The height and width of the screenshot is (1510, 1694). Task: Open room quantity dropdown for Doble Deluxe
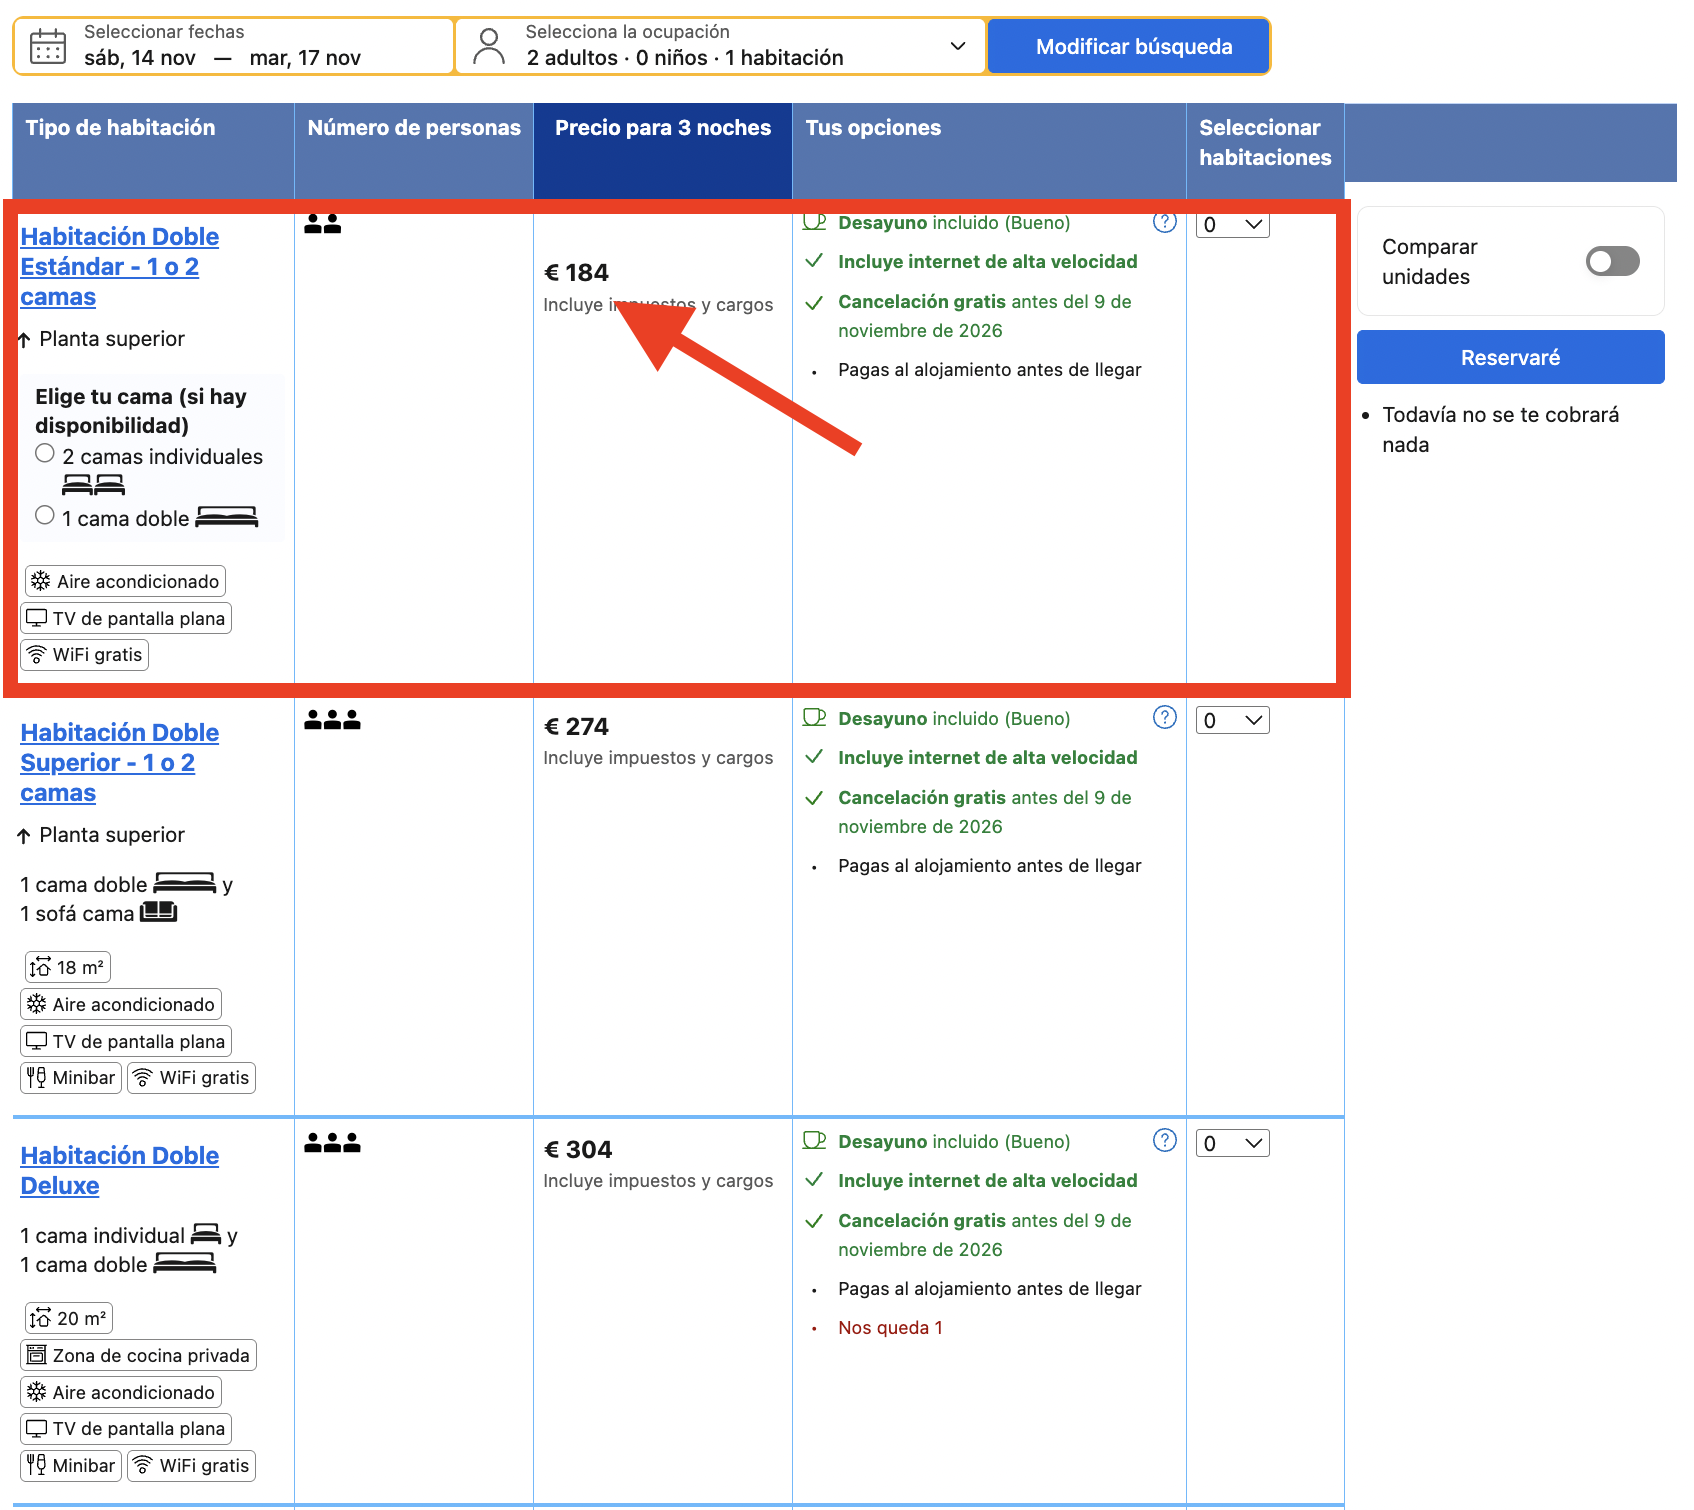1233,1143
